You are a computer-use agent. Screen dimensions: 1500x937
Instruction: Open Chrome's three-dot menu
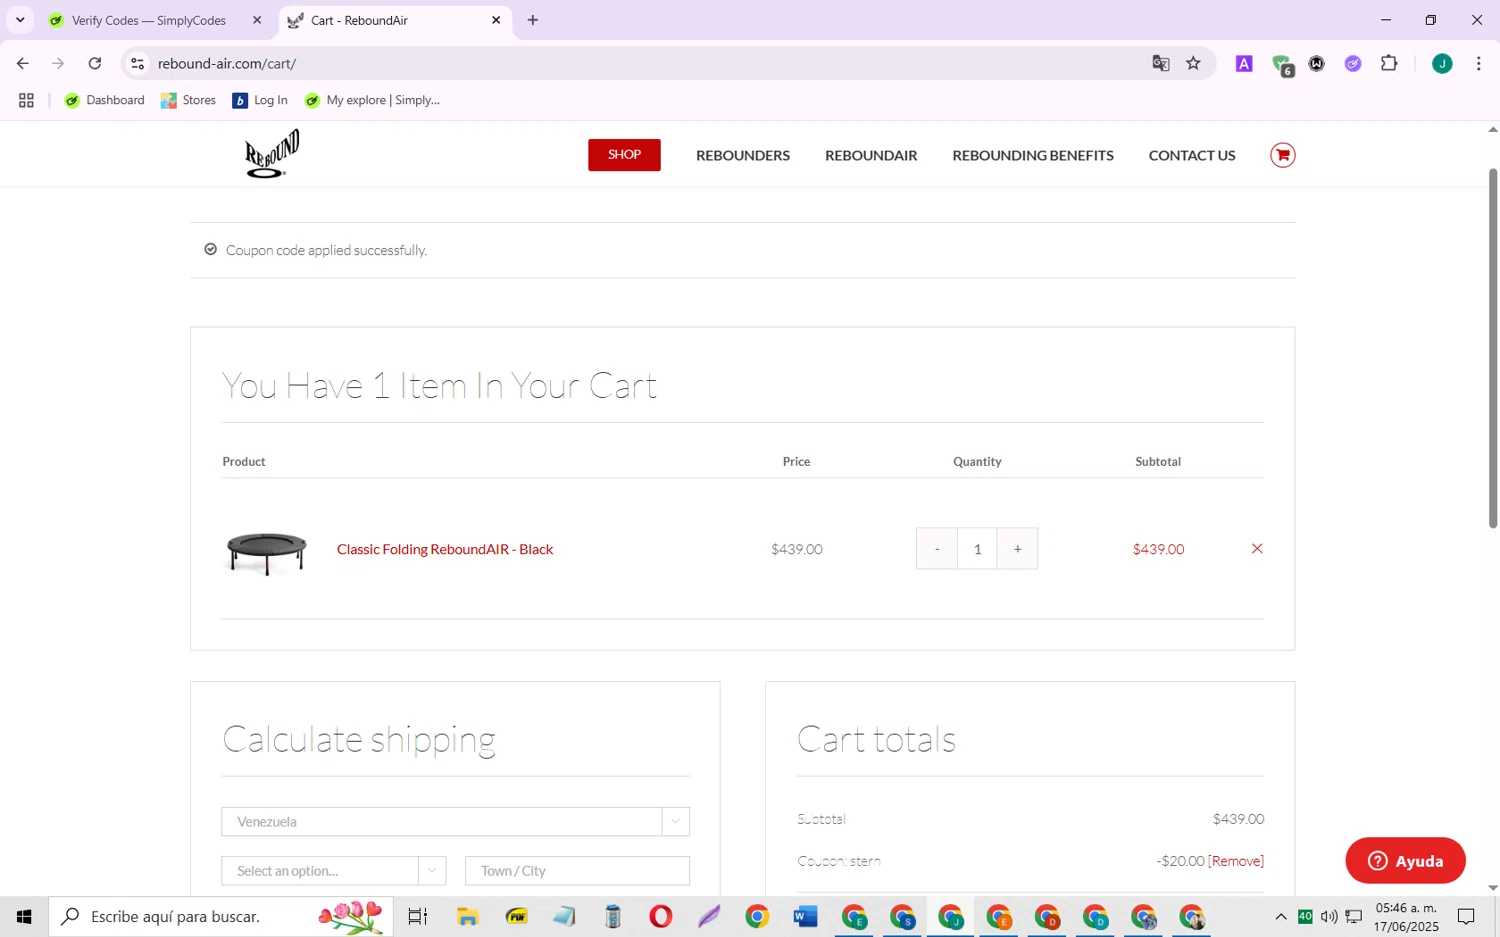[1479, 63]
